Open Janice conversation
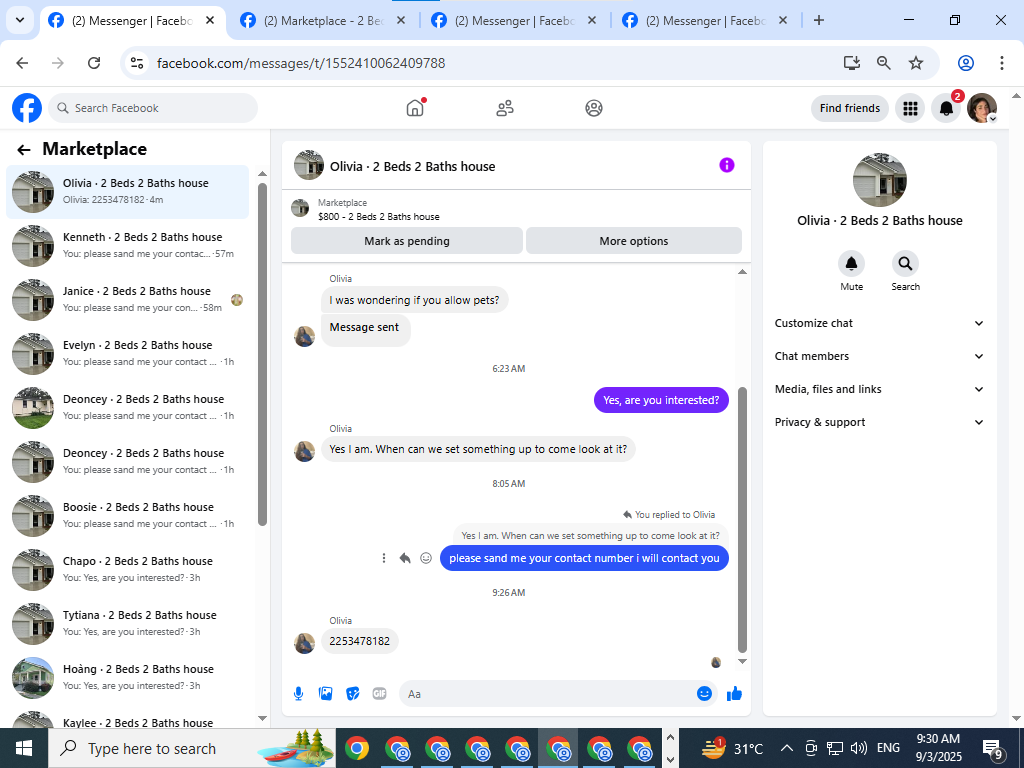Image resolution: width=1024 pixels, height=768 pixels. pos(127,300)
